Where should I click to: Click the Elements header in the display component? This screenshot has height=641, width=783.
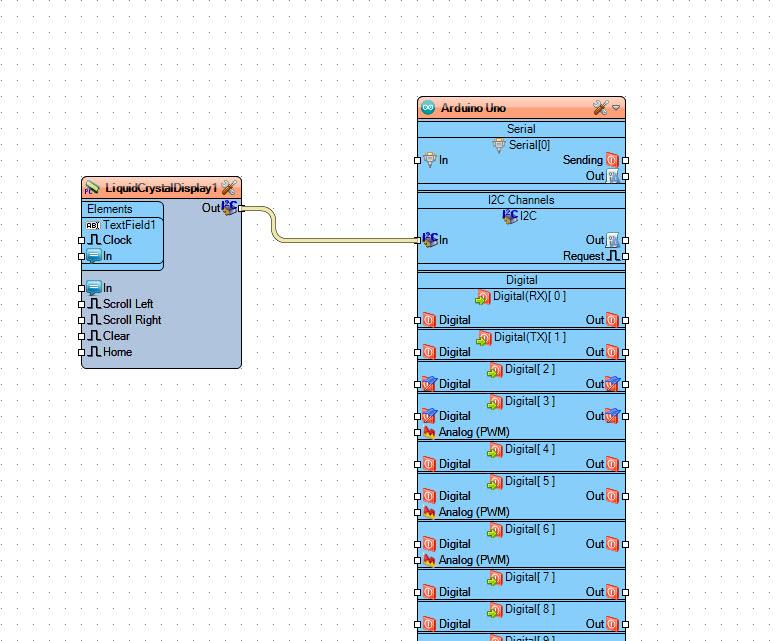click(109, 209)
